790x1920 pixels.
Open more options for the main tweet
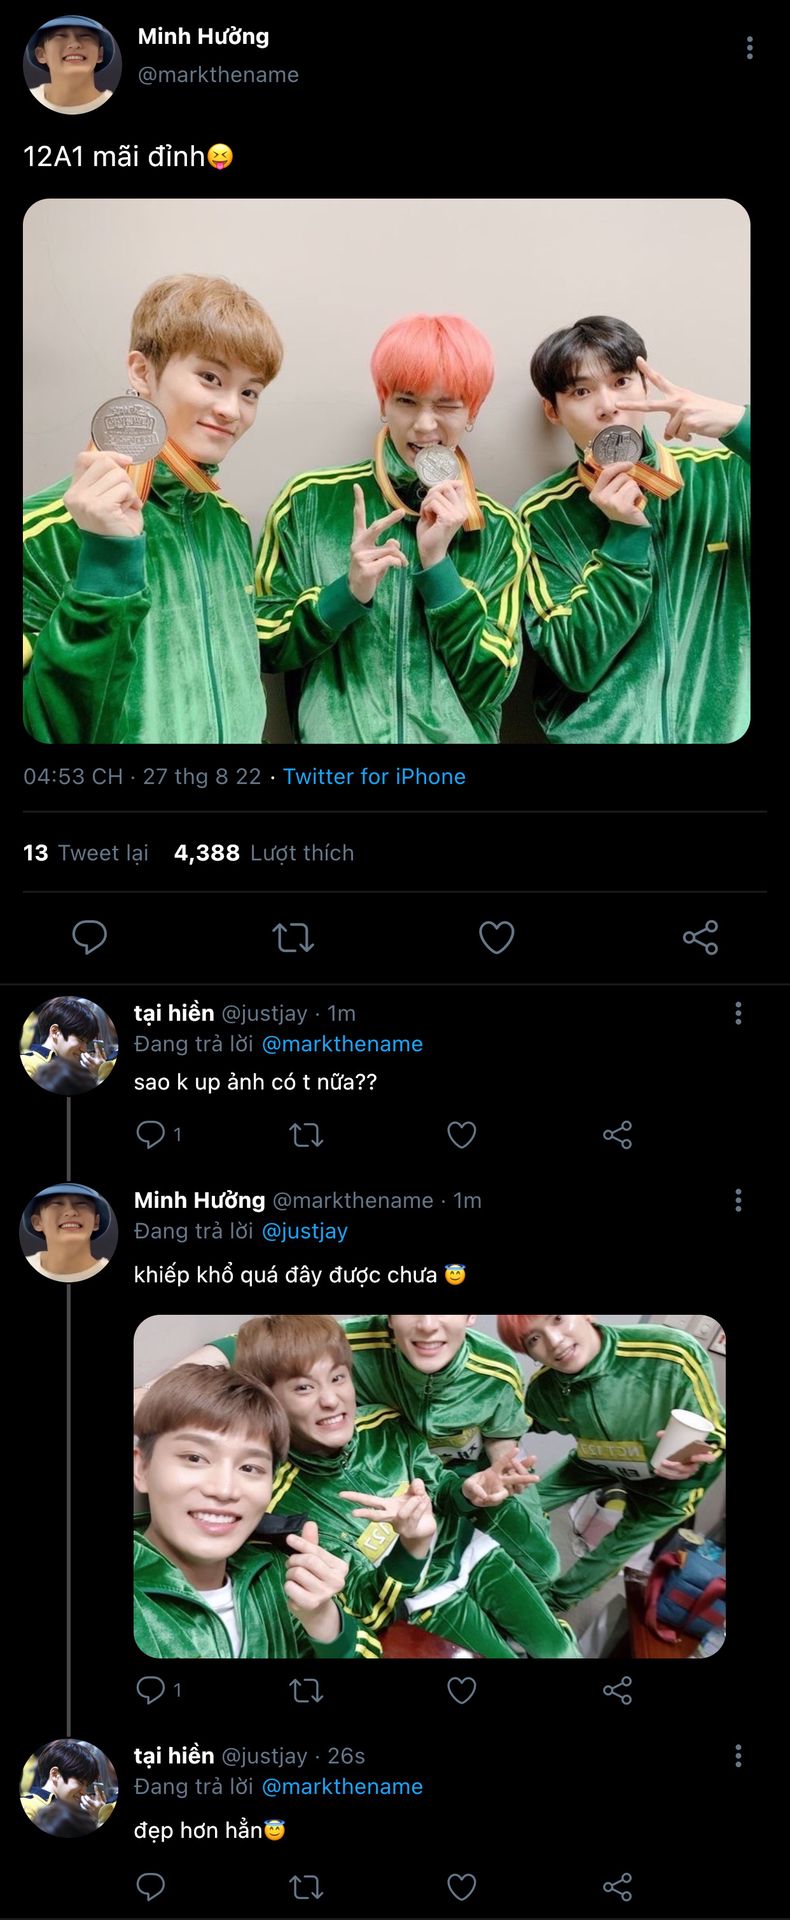click(749, 48)
